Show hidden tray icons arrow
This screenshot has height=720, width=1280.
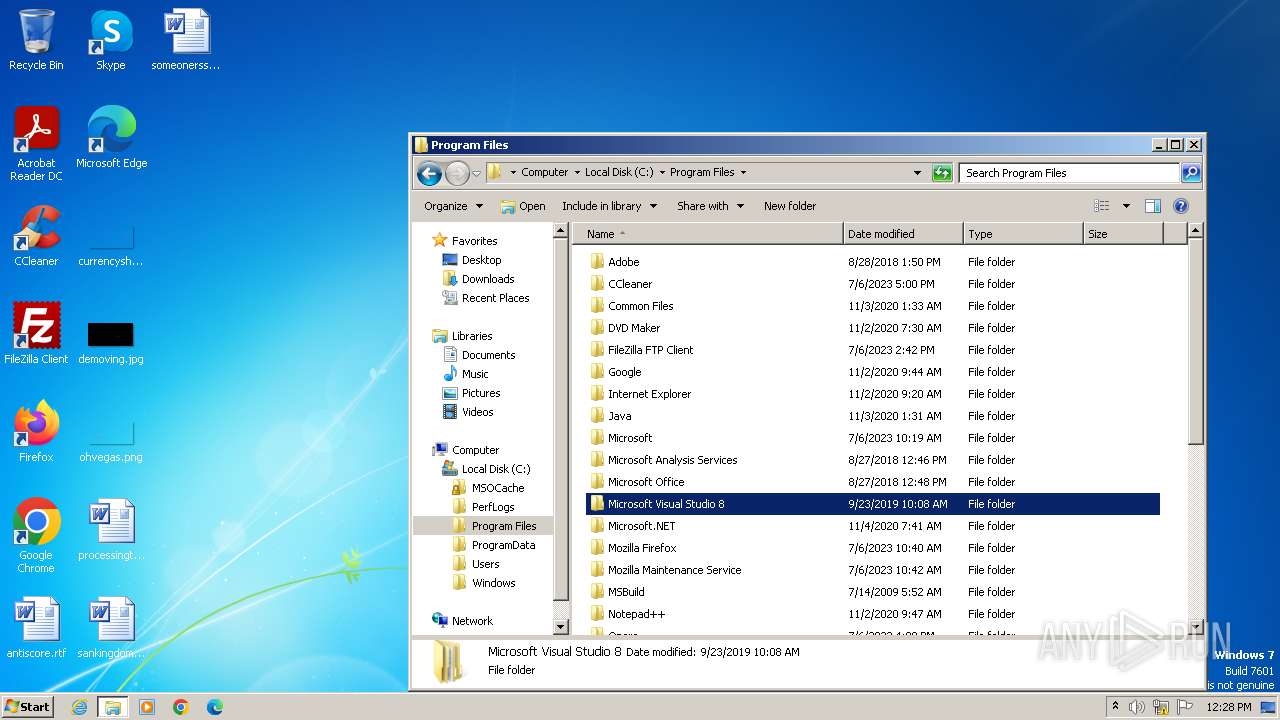point(1115,707)
